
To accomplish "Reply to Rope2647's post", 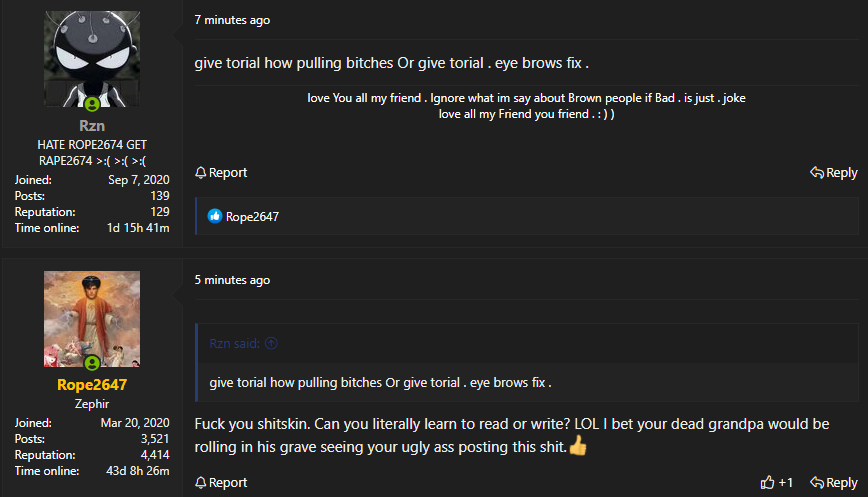I will pyautogui.click(x=833, y=483).
